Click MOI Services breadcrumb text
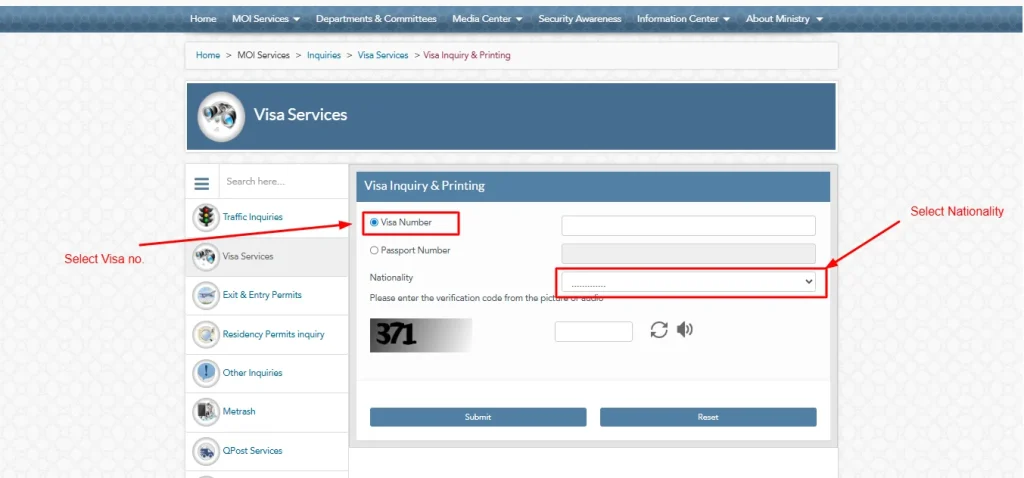 pos(263,56)
